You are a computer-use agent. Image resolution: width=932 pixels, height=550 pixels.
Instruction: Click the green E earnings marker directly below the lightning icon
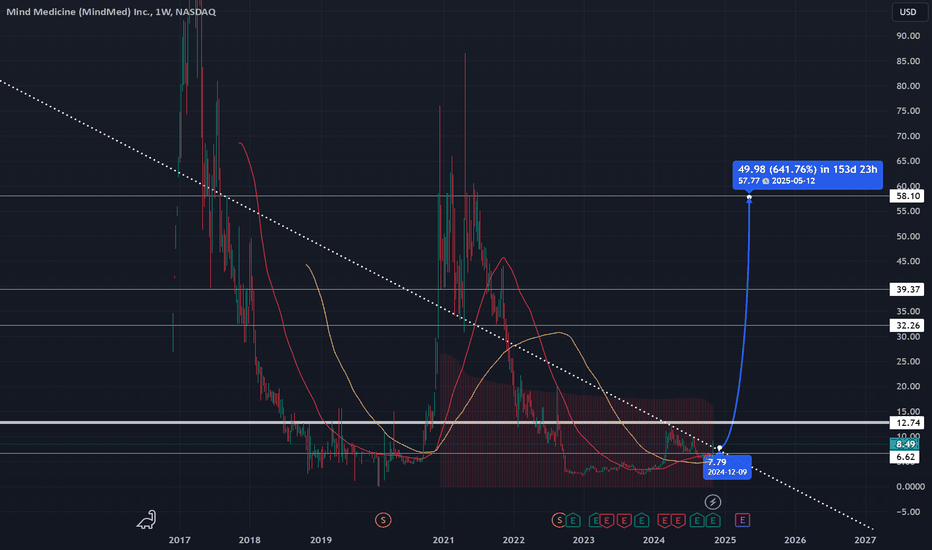[x=713, y=520]
